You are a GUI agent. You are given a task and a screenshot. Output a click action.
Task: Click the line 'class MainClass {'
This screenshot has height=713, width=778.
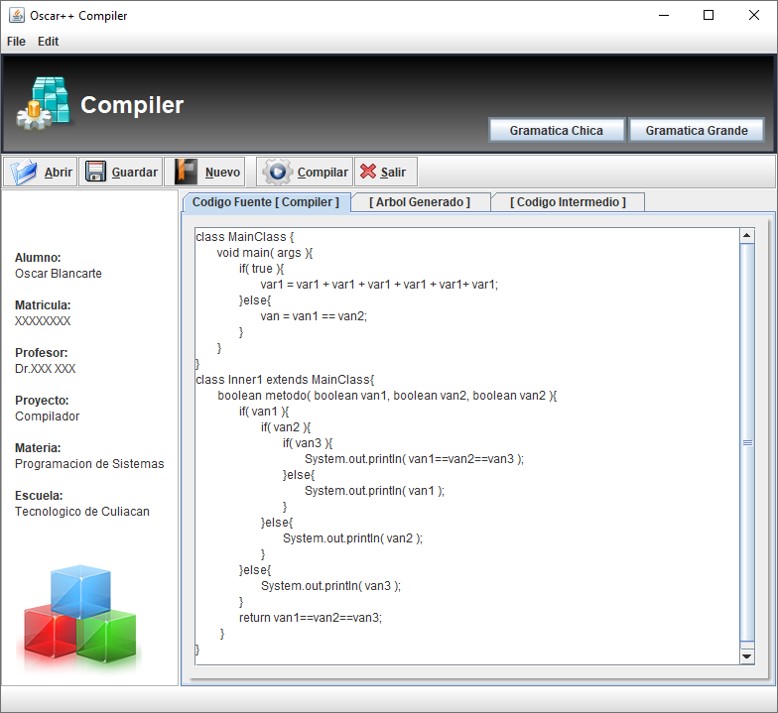245,237
